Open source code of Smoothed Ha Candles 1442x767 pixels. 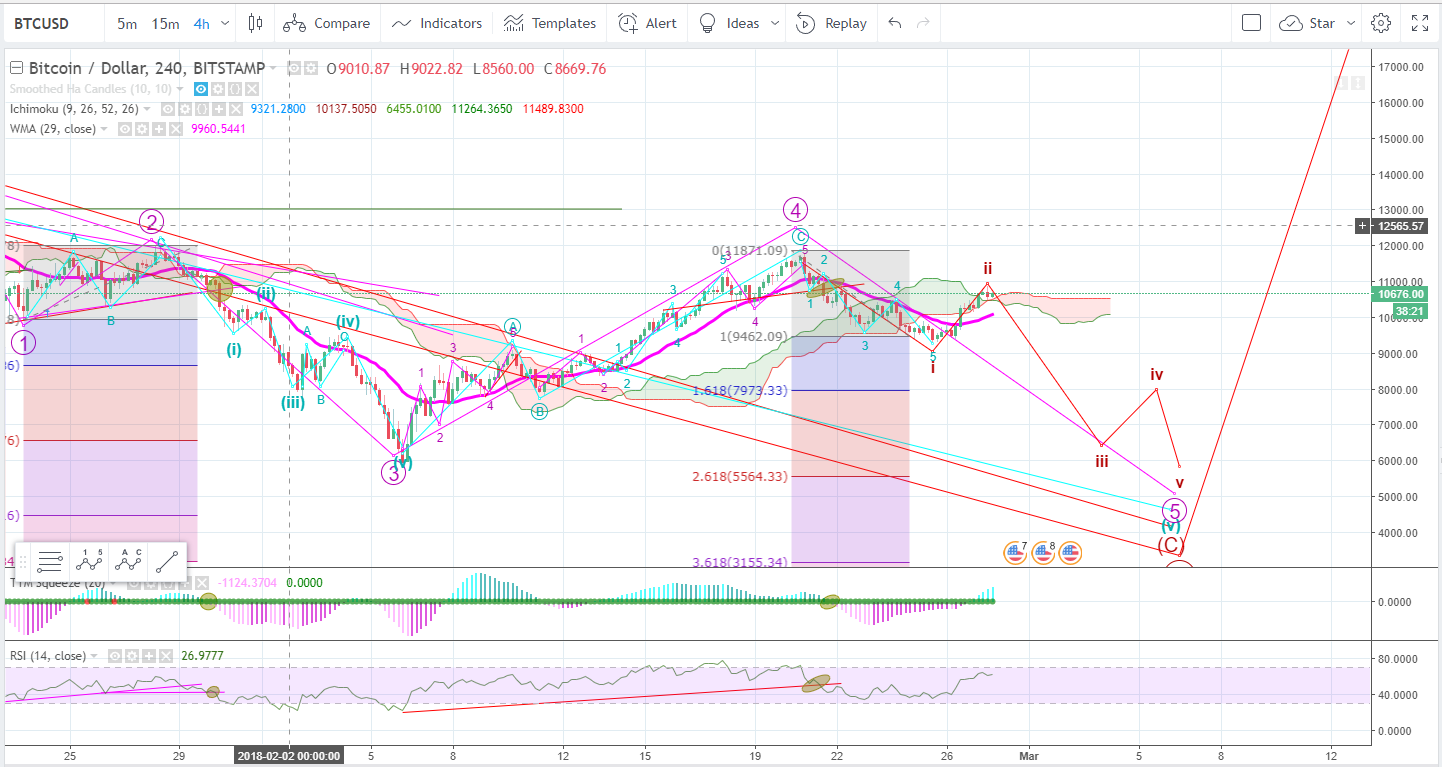(x=235, y=89)
